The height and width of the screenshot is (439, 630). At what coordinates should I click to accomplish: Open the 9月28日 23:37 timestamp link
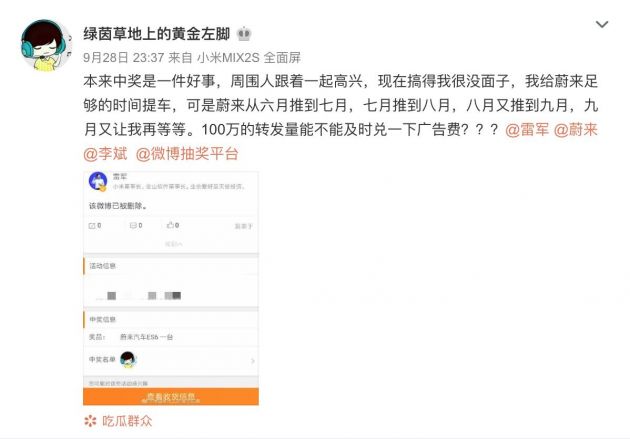[123, 58]
